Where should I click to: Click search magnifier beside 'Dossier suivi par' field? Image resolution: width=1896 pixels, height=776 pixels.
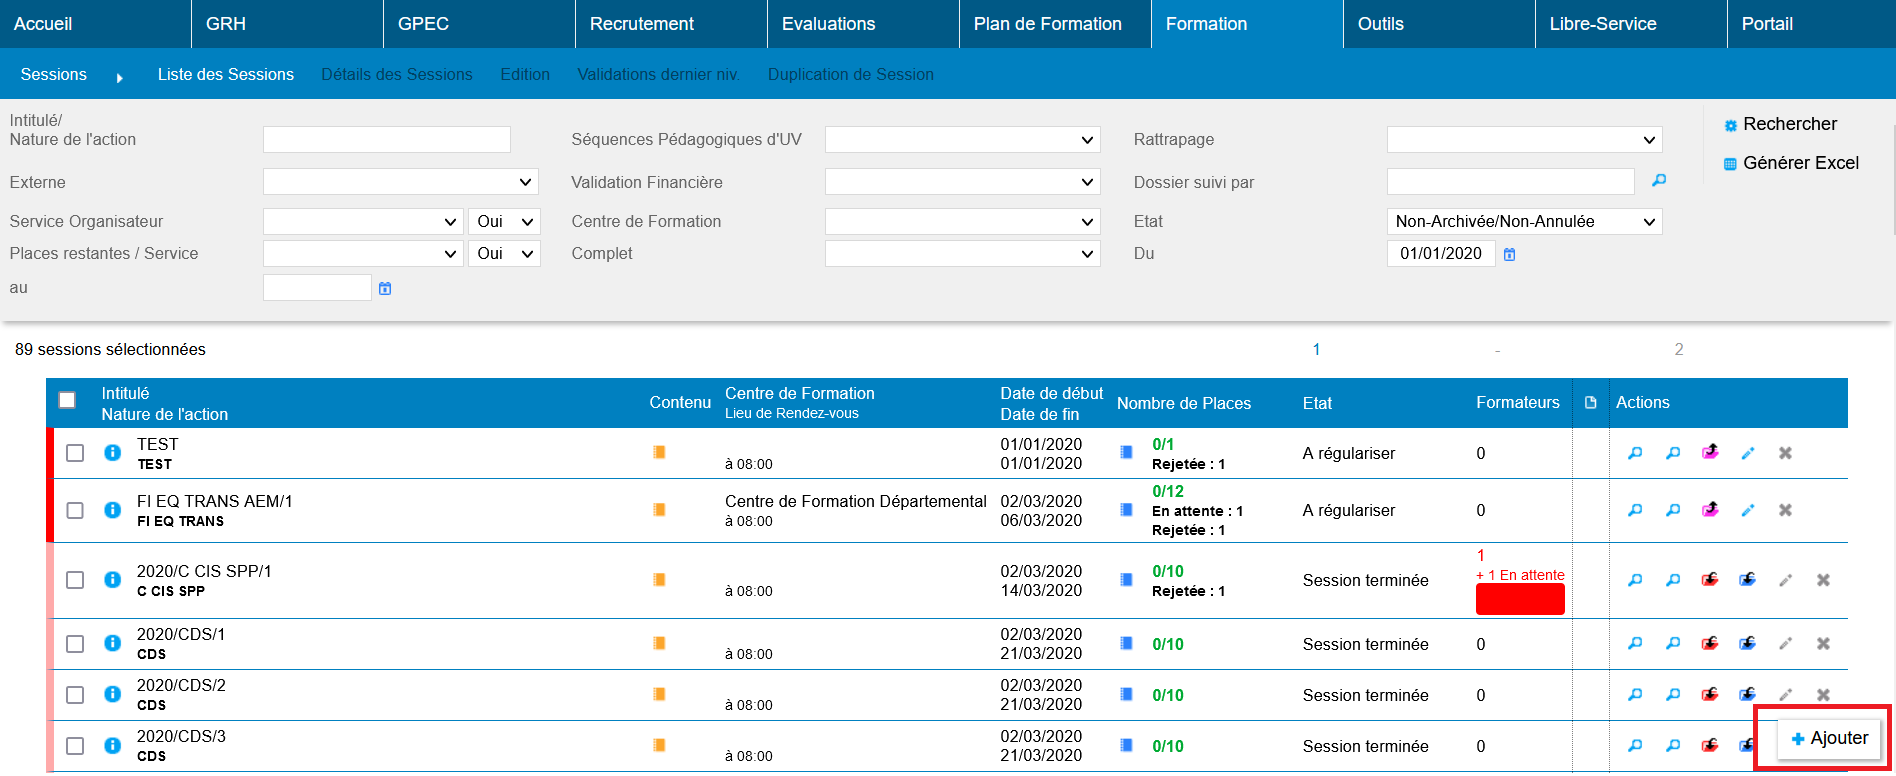tap(1659, 181)
